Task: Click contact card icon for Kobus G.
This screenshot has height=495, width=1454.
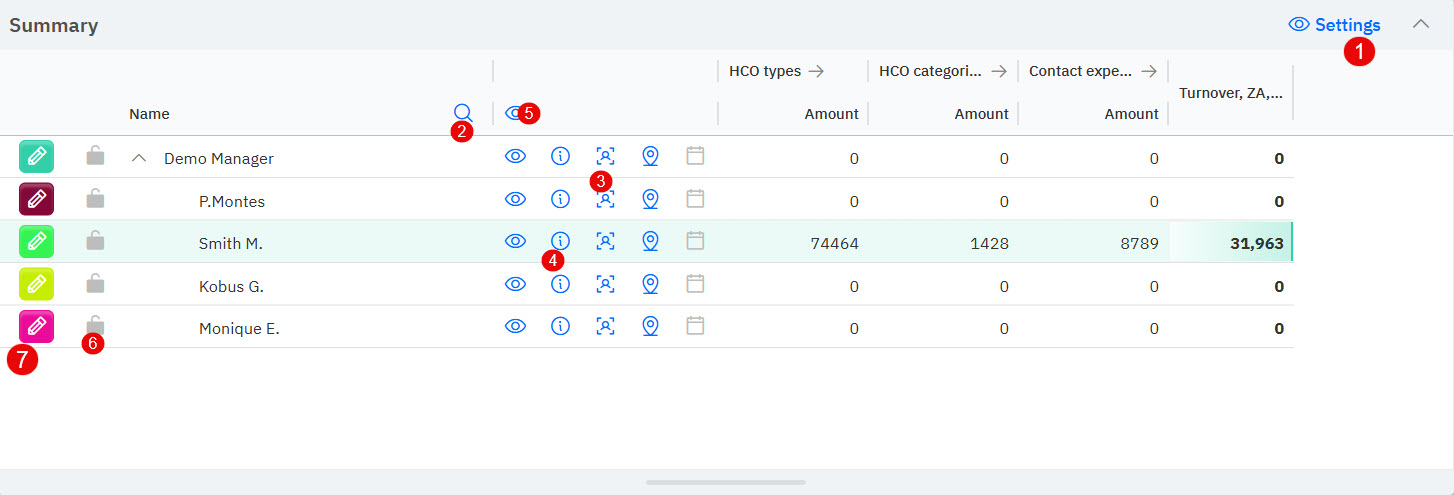Action: [605, 284]
